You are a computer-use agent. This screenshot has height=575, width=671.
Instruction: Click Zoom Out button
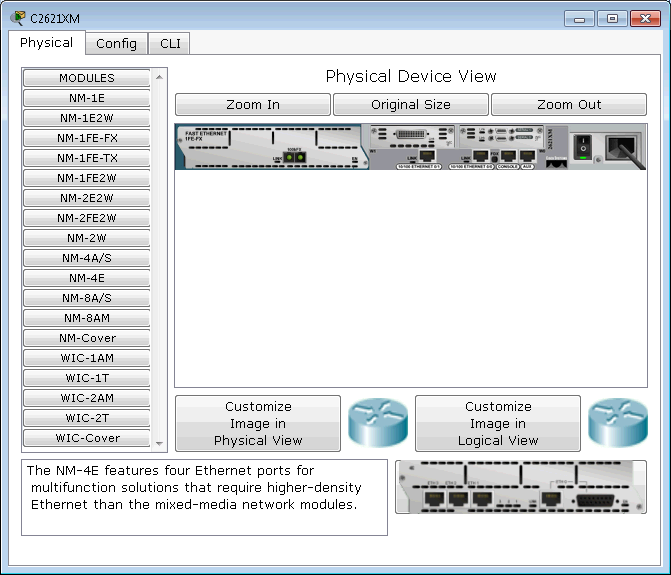tap(569, 104)
